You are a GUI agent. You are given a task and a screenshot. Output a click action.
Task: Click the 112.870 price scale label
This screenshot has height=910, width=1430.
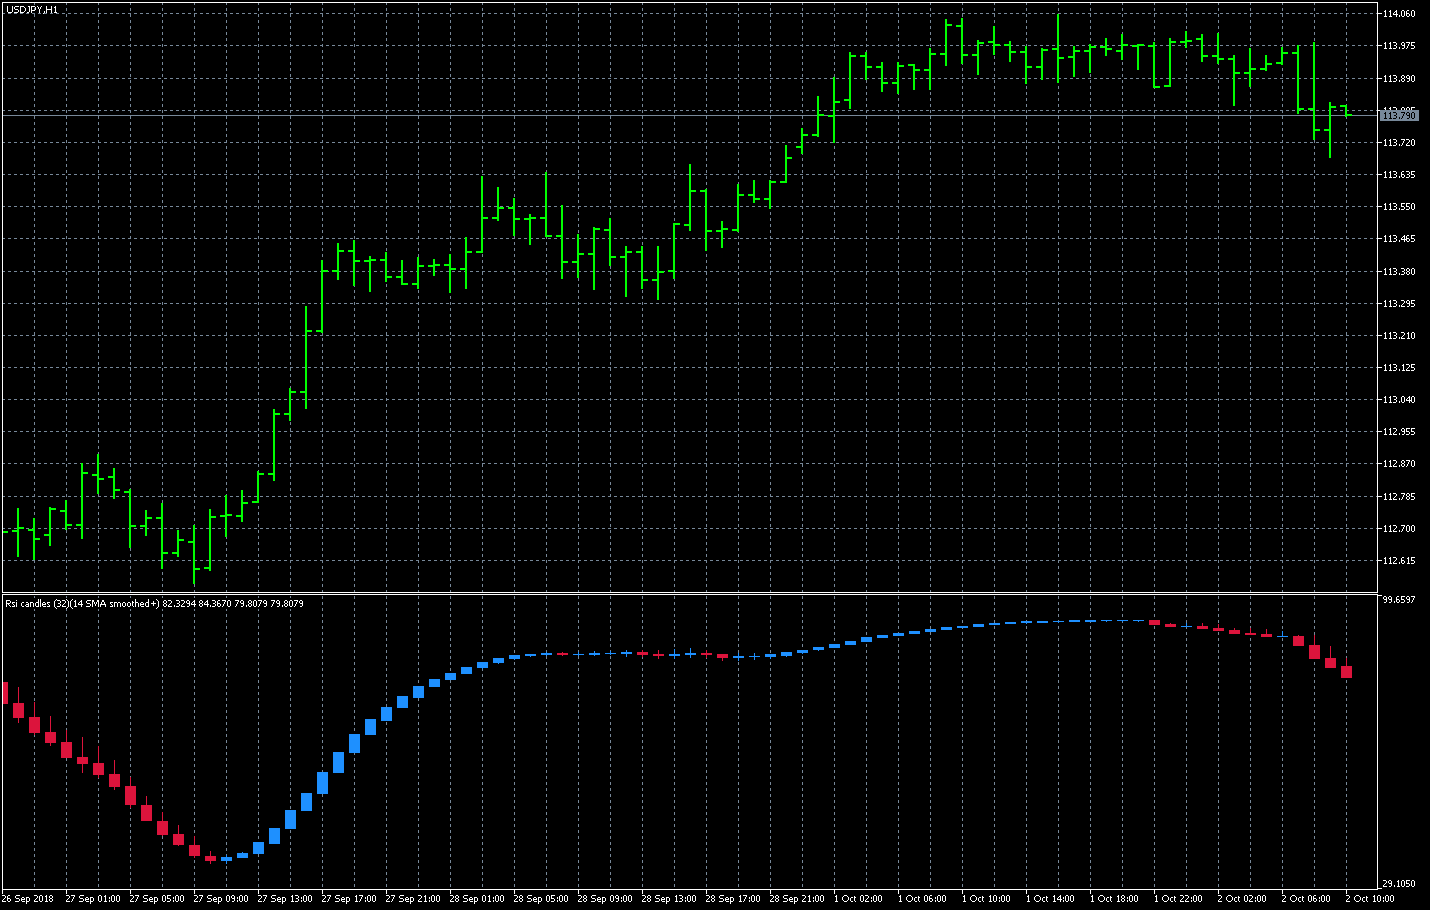(1398, 464)
